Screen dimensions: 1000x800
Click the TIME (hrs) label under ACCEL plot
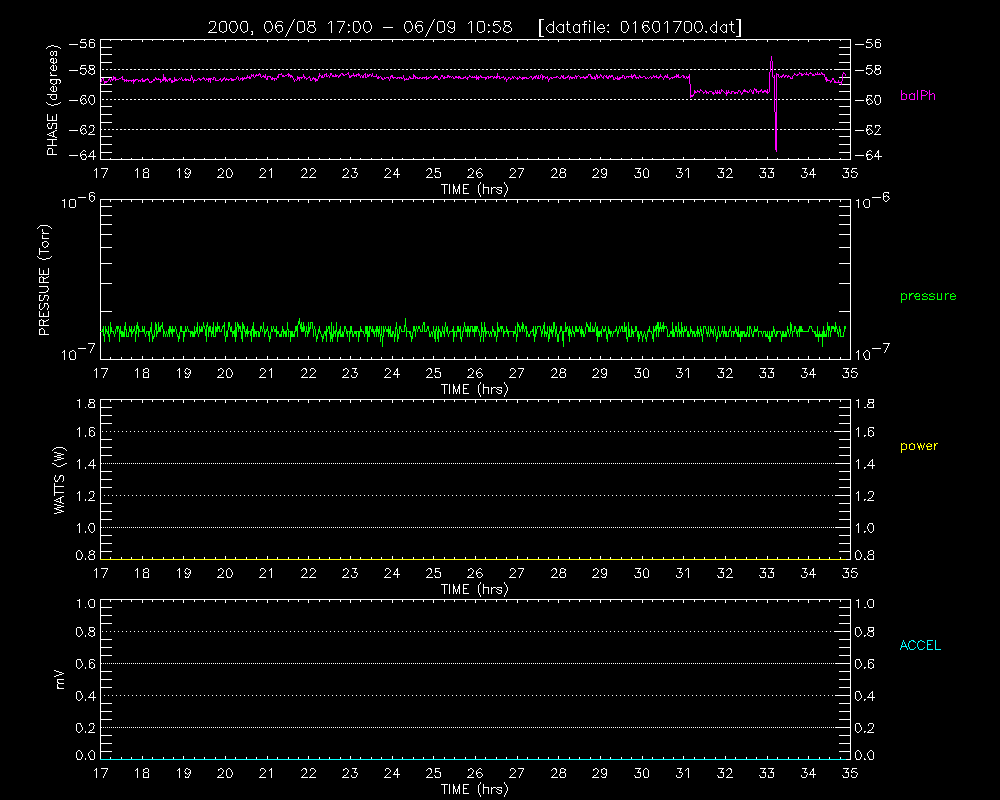[474, 789]
